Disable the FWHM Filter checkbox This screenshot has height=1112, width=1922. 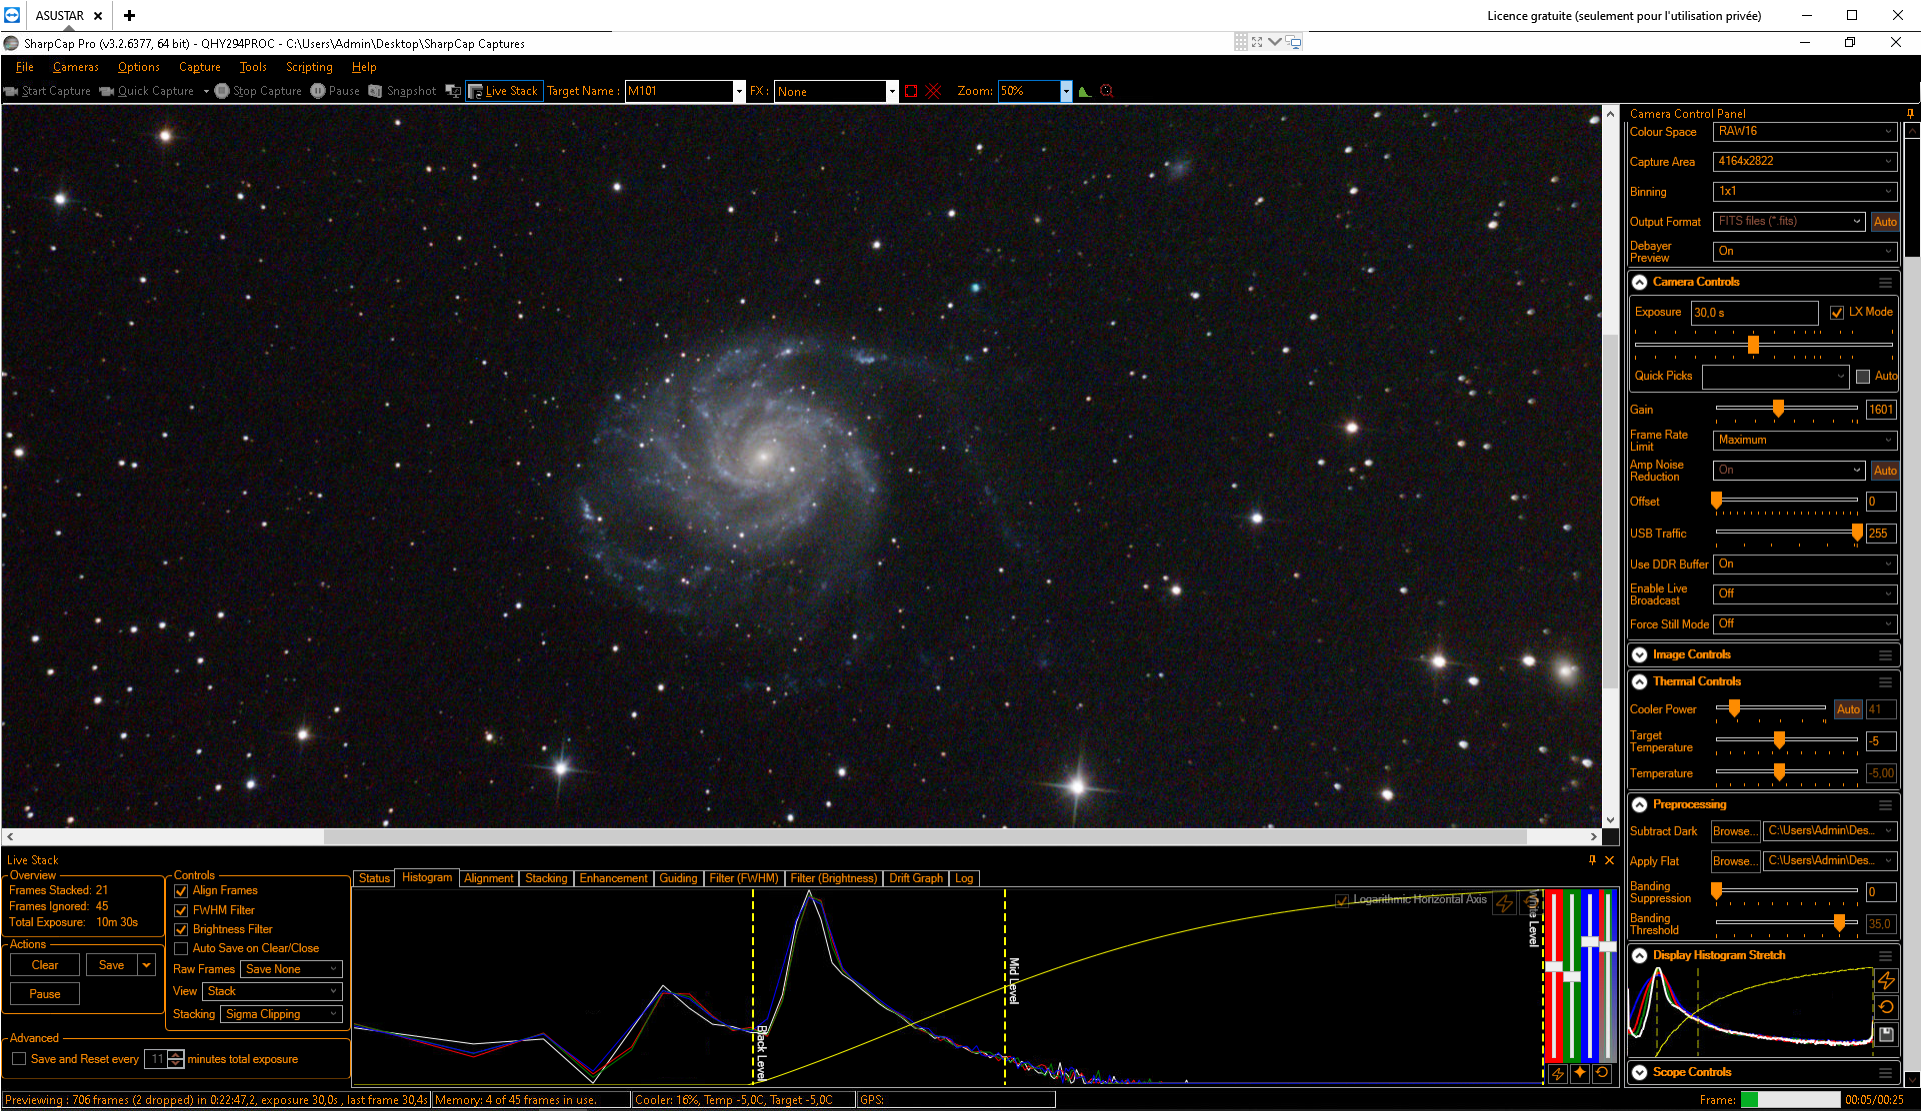point(181,910)
